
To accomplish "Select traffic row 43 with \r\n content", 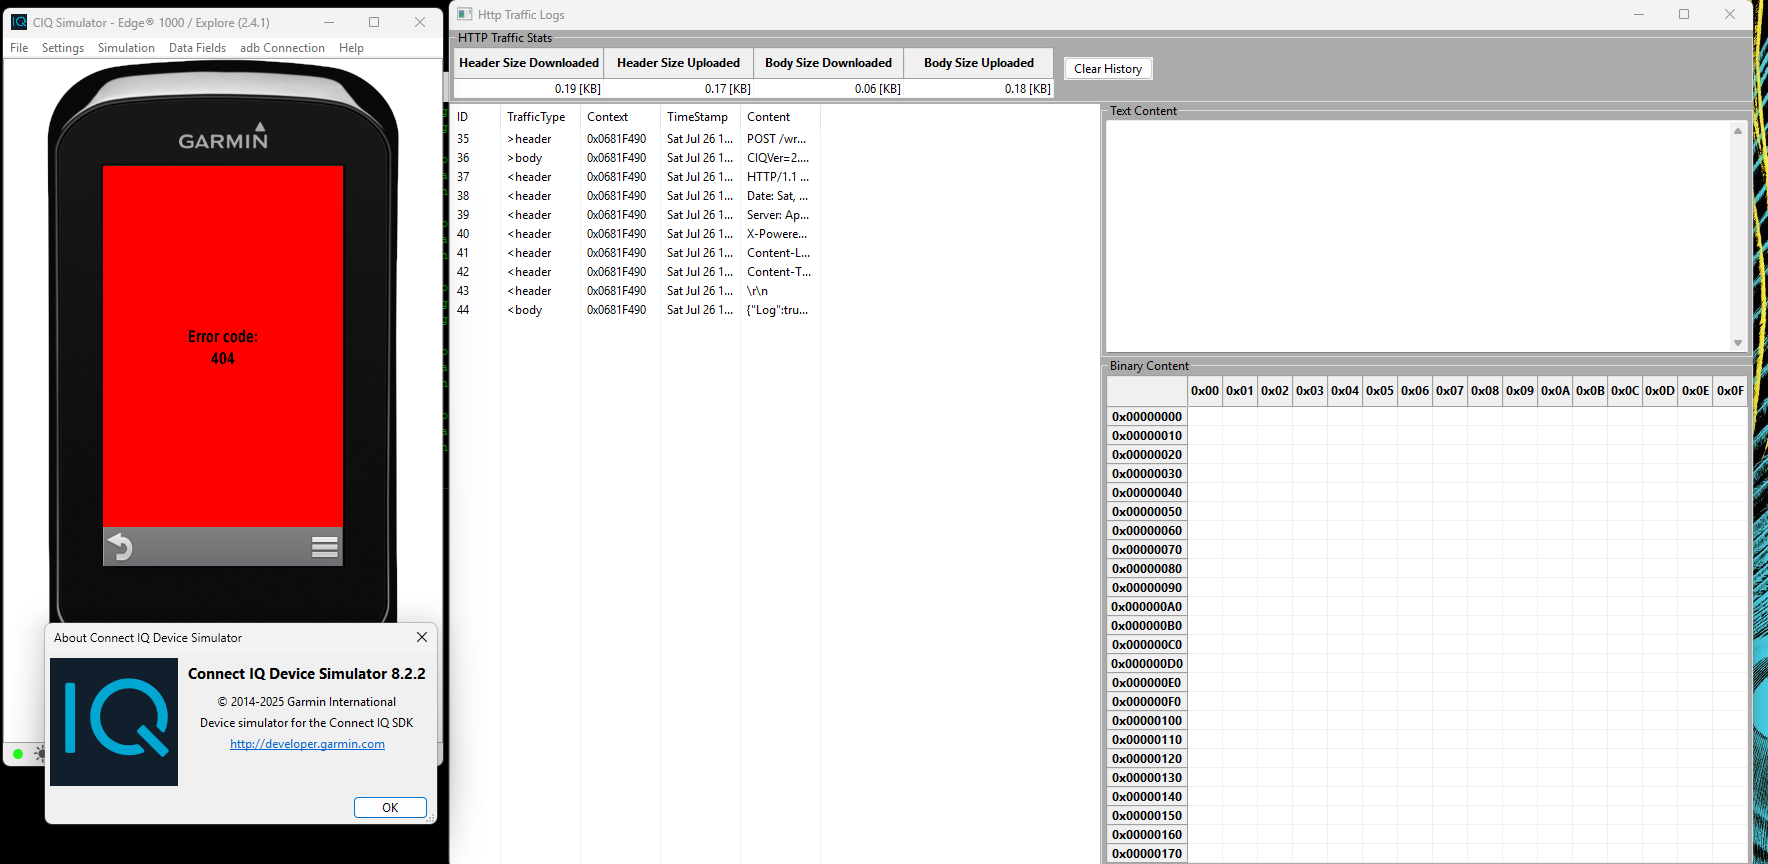I will point(635,291).
